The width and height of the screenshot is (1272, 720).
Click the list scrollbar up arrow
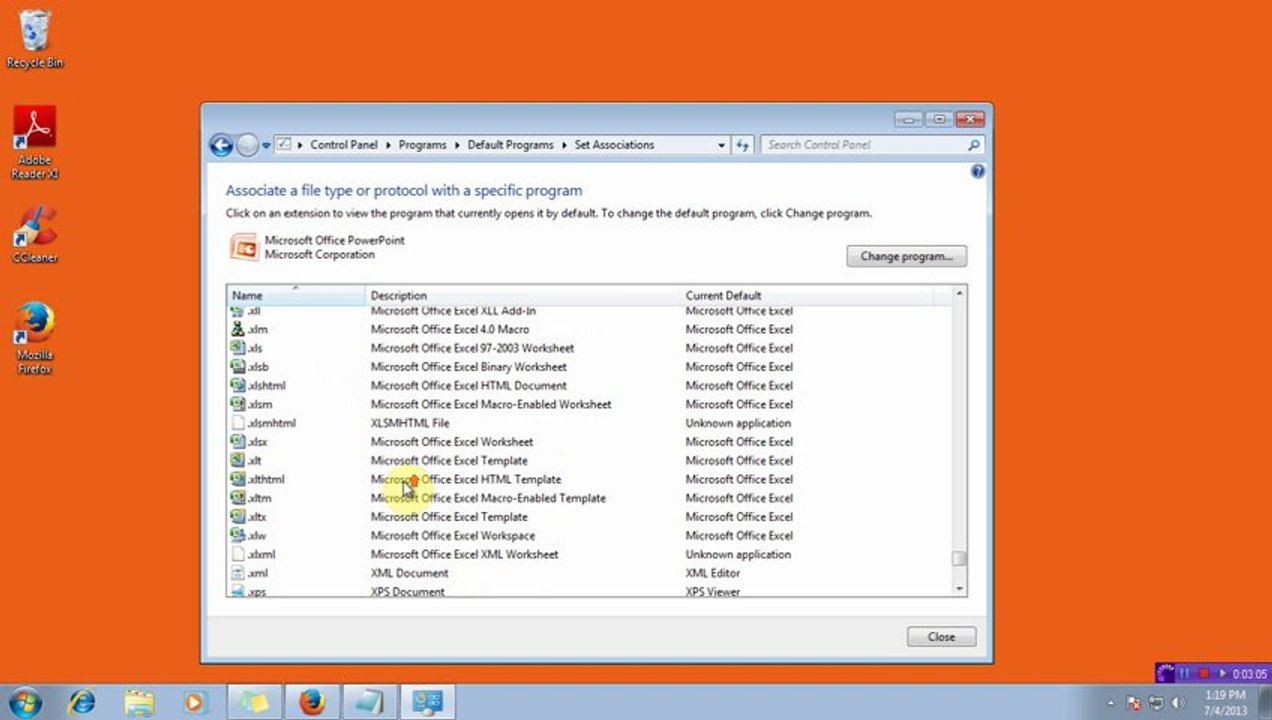(x=959, y=293)
